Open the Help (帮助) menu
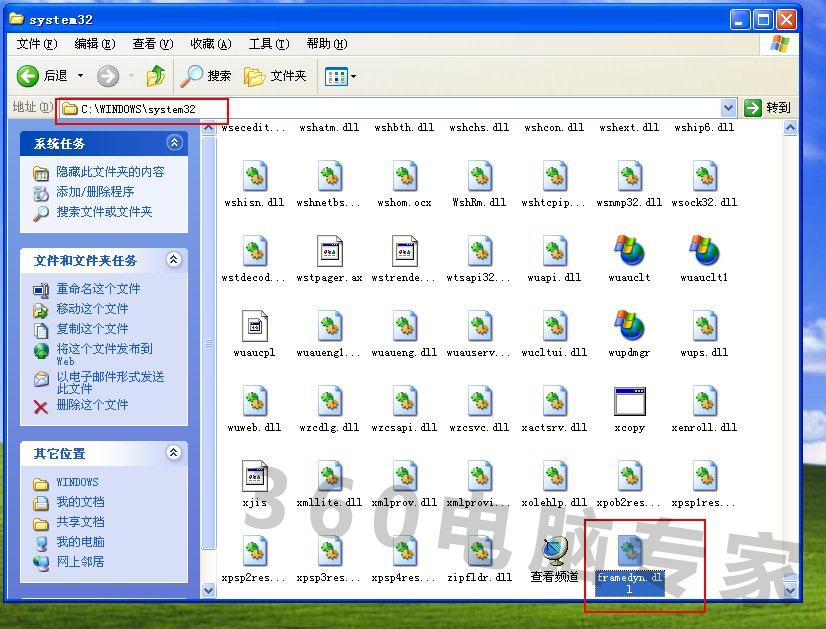 (327, 44)
